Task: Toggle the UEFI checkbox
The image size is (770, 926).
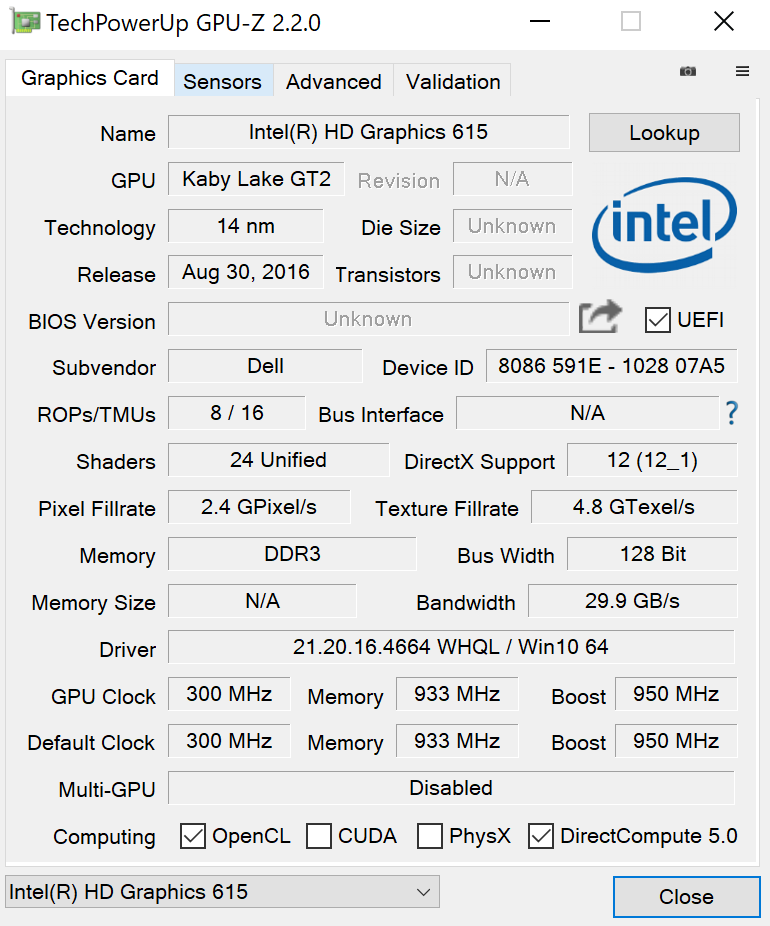Action: tap(658, 320)
